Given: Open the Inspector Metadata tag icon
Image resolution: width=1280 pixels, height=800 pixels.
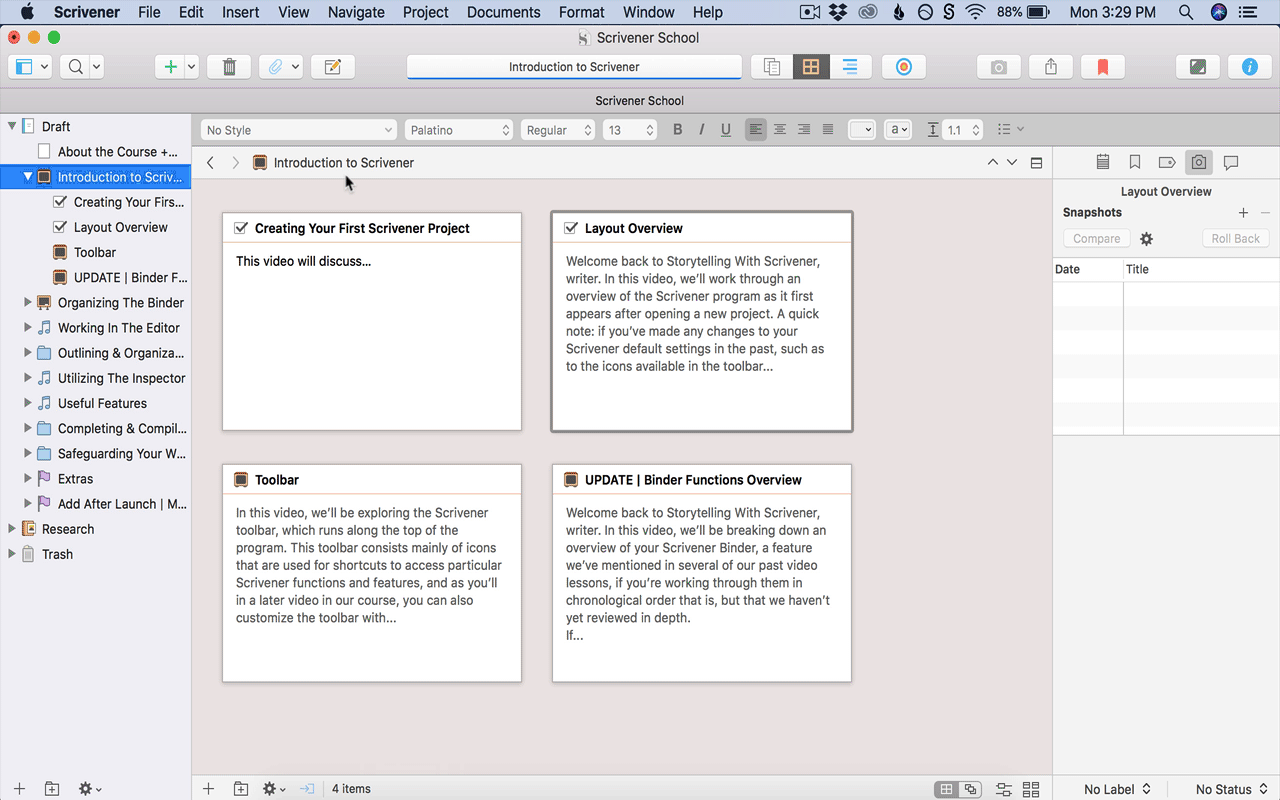Looking at the screenshot, I should [x=1167, y=162].
